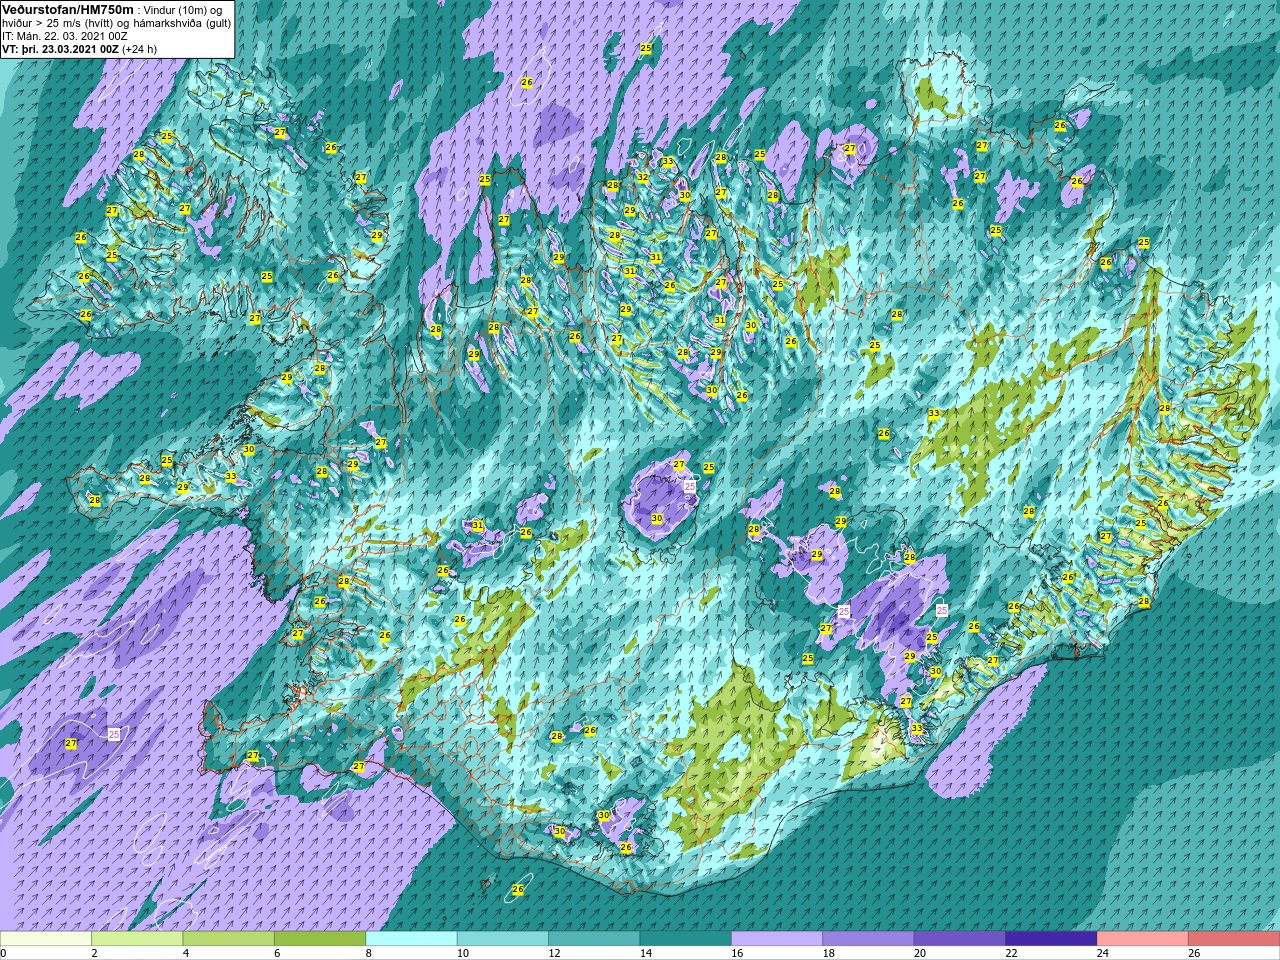Click the legend scale tick label '14'
The image size is (1280, 960).
coord(644,954)
